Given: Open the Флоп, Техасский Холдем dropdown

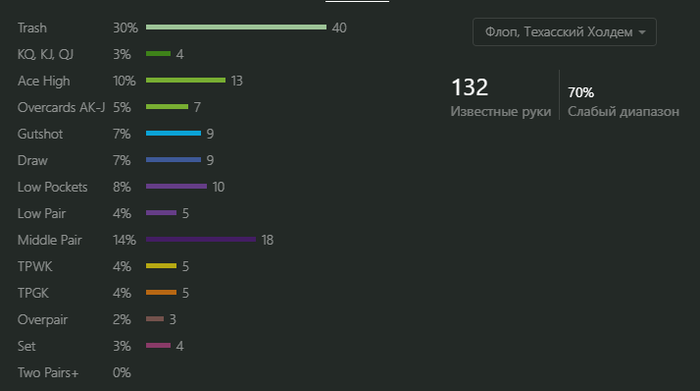Looking at the screenshot, I should [564, 32].
